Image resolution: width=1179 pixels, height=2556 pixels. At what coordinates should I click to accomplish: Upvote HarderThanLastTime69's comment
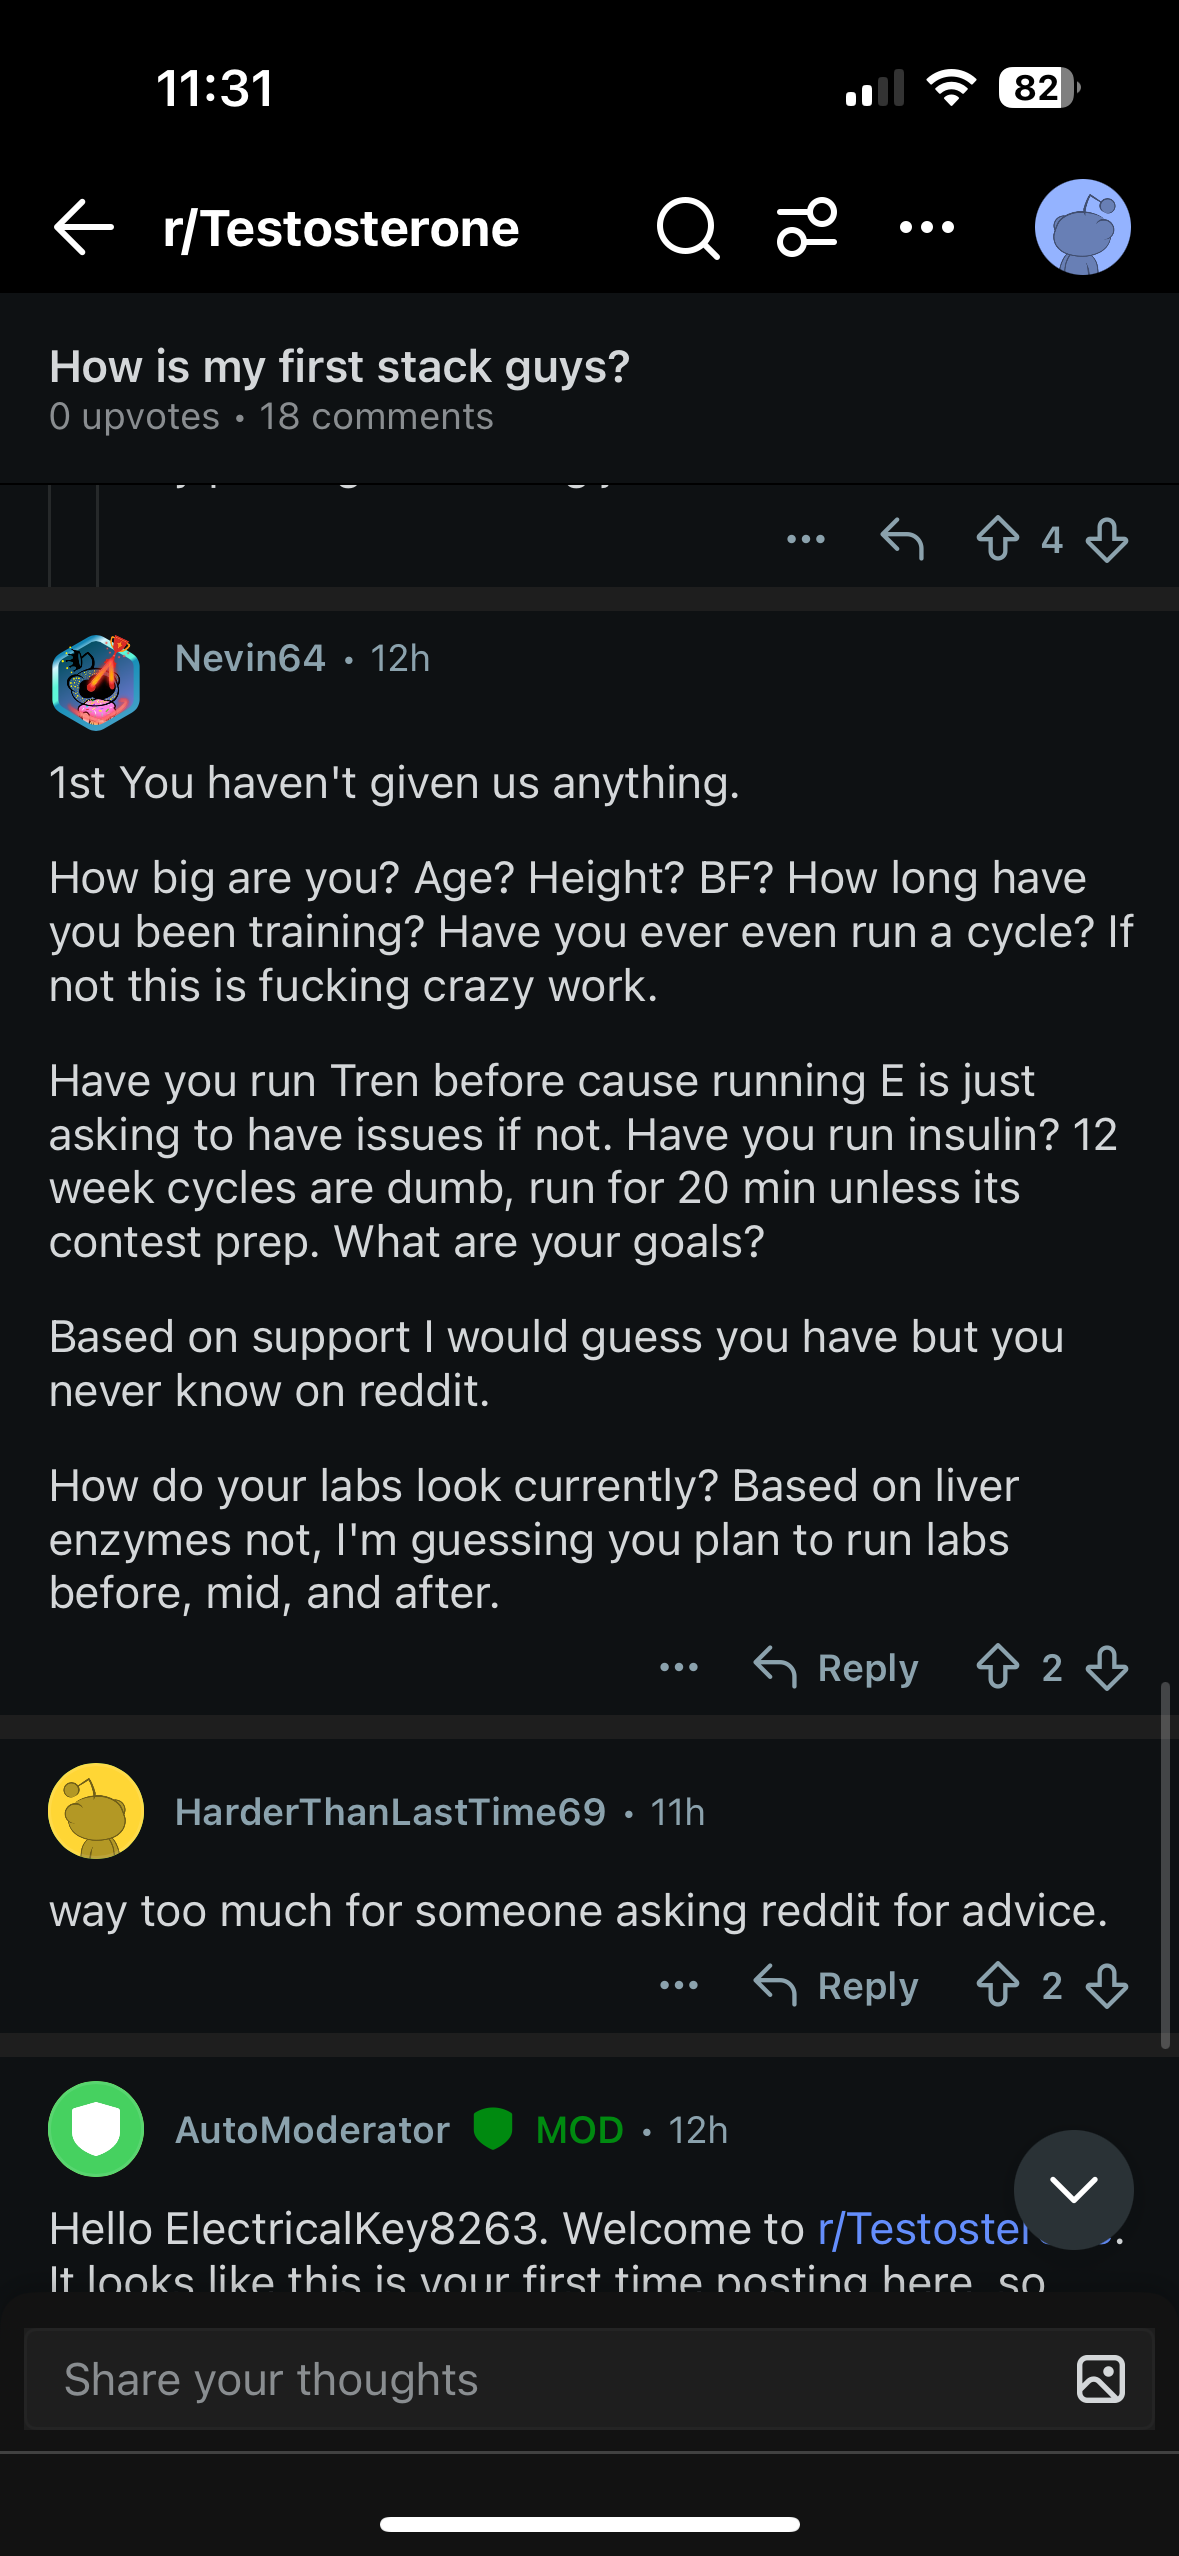997,1985
